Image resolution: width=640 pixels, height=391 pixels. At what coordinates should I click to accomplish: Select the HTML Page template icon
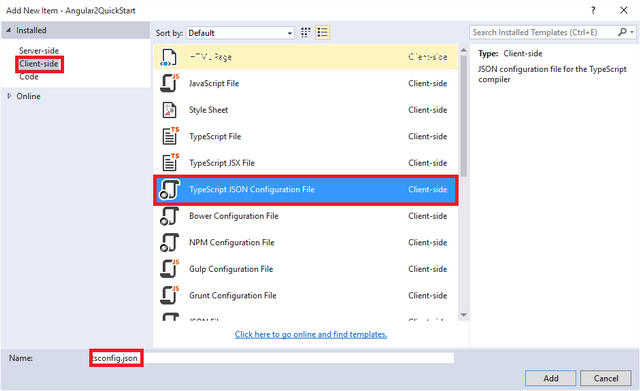pos(169,57)
